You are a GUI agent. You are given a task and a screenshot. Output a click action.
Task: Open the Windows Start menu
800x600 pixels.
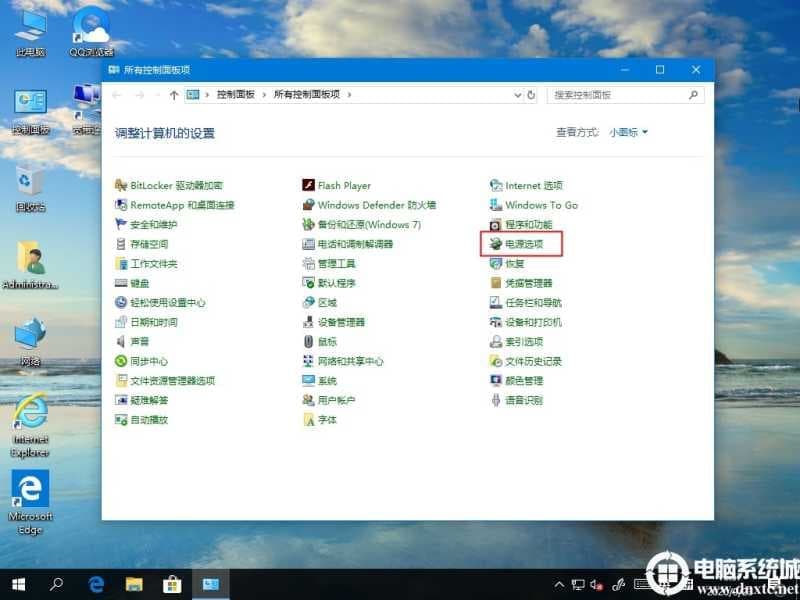[19, 584]
